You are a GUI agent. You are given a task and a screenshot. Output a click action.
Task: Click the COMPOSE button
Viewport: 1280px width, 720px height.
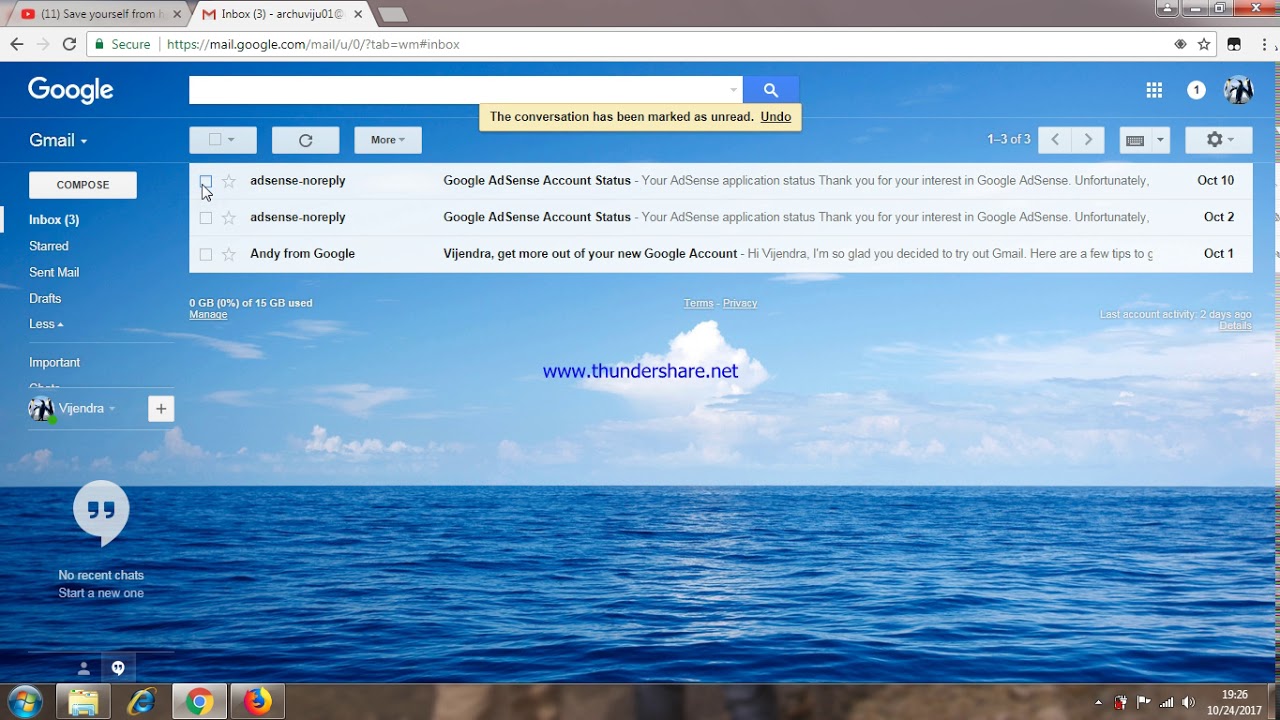(83, 185)
